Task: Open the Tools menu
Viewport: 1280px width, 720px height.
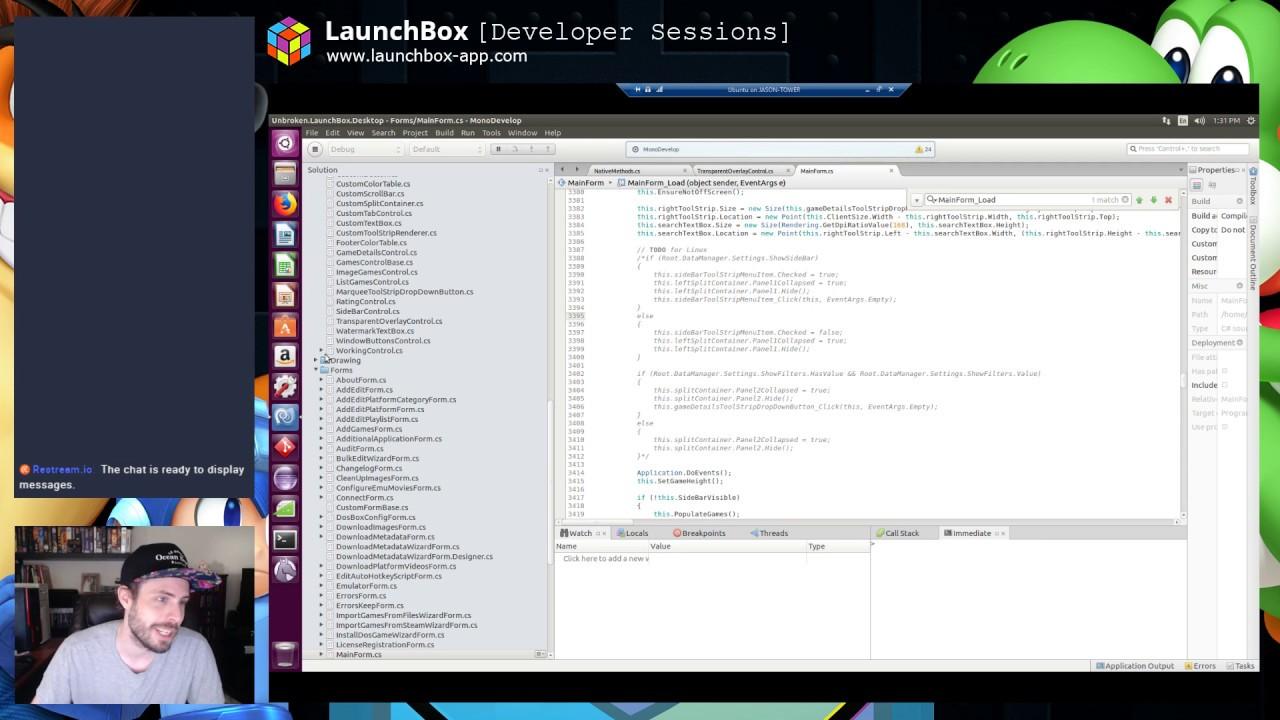Action: [x=491, y=133]
